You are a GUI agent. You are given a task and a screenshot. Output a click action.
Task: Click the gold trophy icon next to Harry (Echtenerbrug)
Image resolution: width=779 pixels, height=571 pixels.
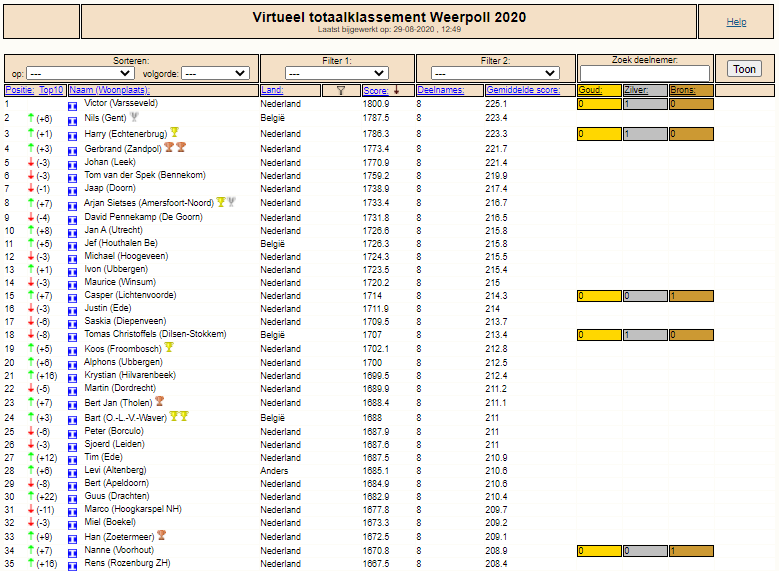click(x=174, y=132)
